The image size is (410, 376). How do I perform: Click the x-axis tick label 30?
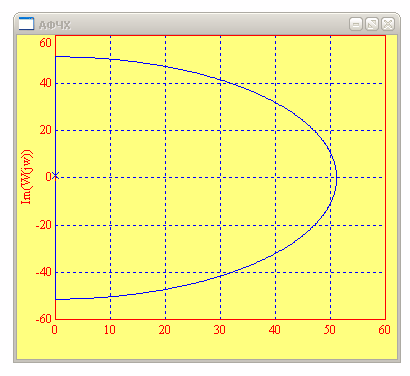pos(219,330)
